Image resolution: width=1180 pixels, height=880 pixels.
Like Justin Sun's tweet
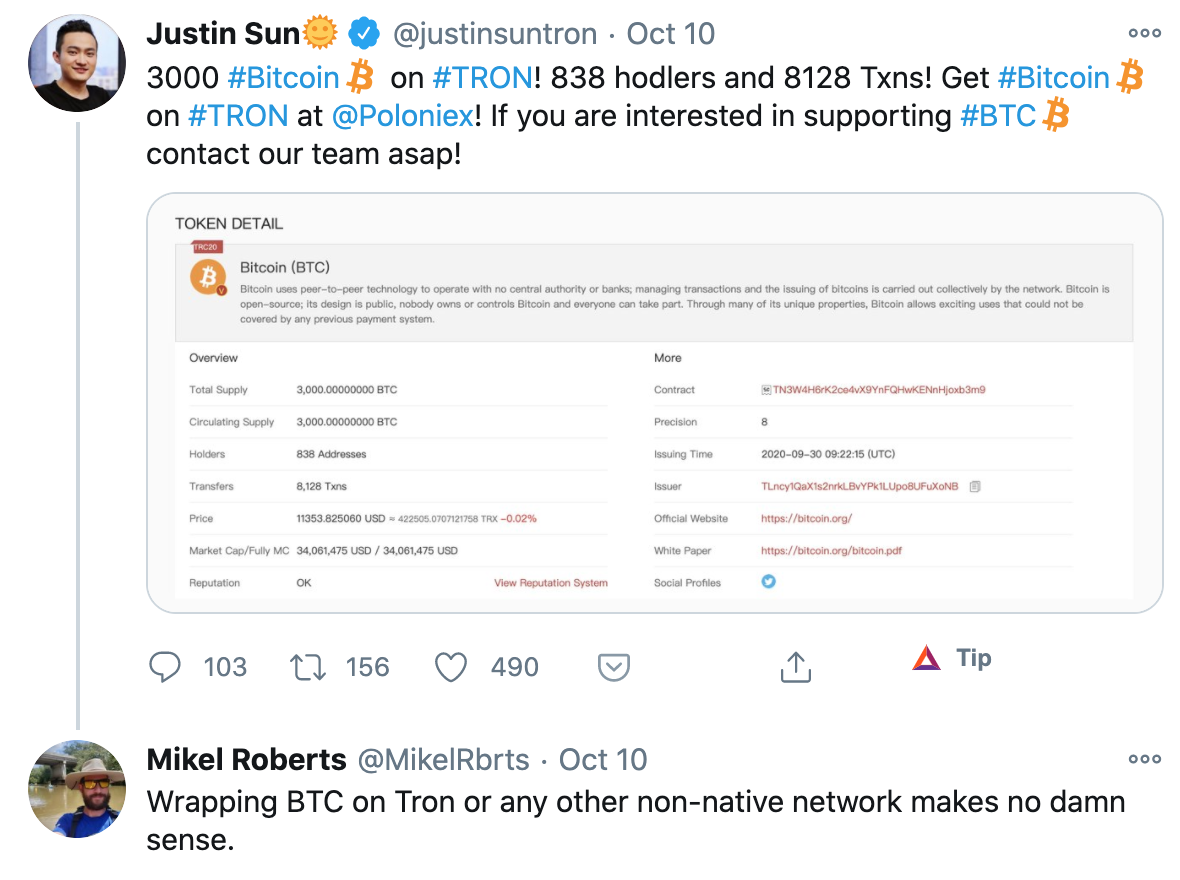tap(451, 667)
